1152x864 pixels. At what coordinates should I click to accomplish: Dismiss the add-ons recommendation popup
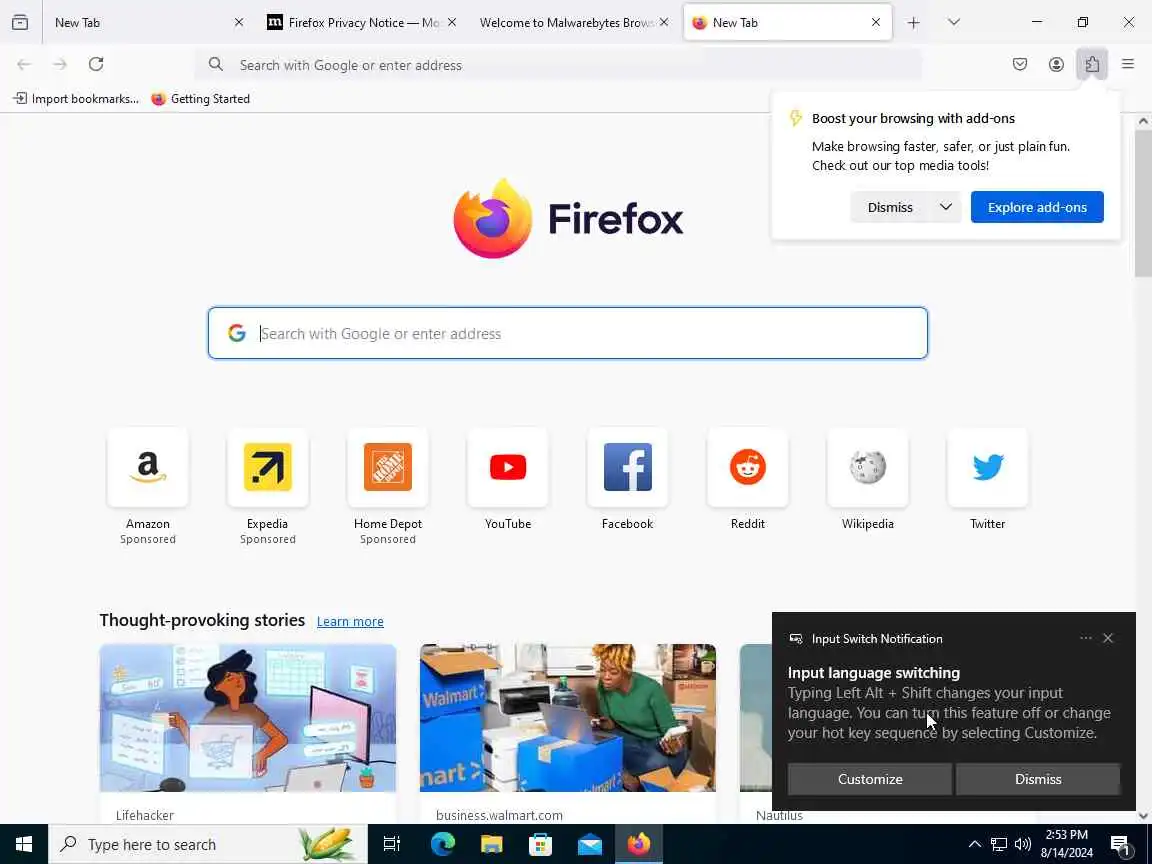click(890, 207)
